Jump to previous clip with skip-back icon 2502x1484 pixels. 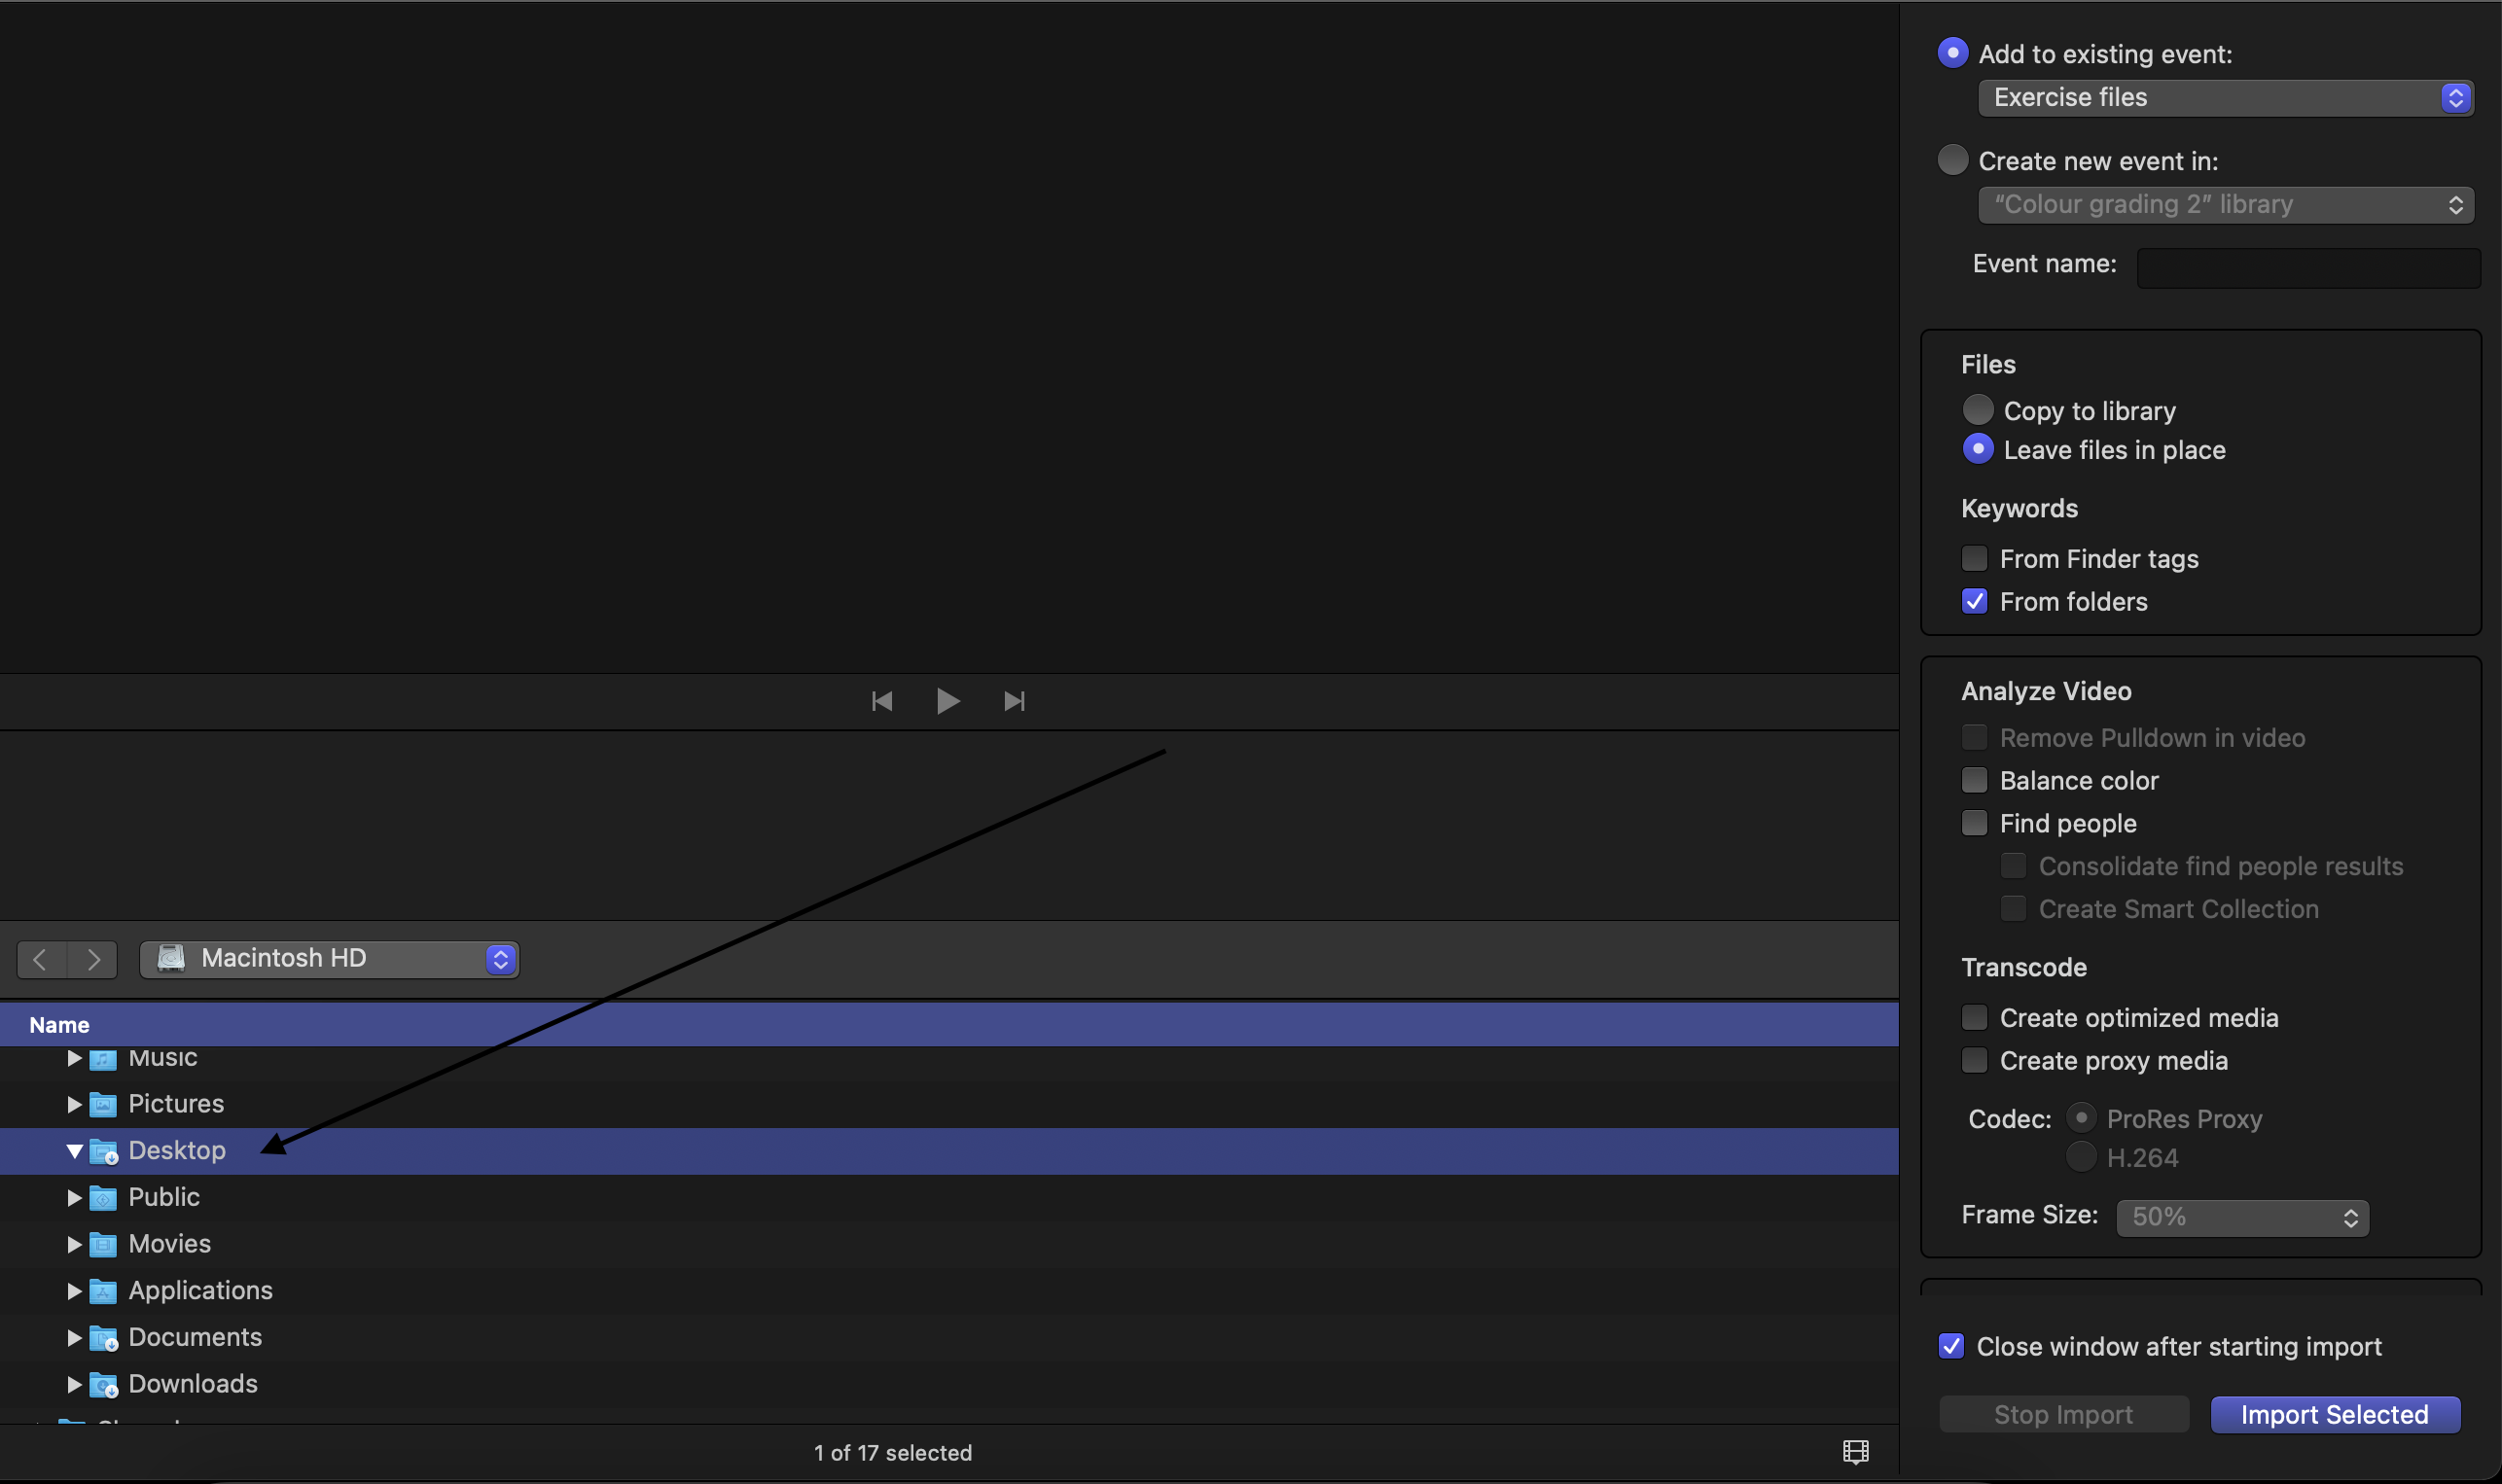click(x=881, y=701)
